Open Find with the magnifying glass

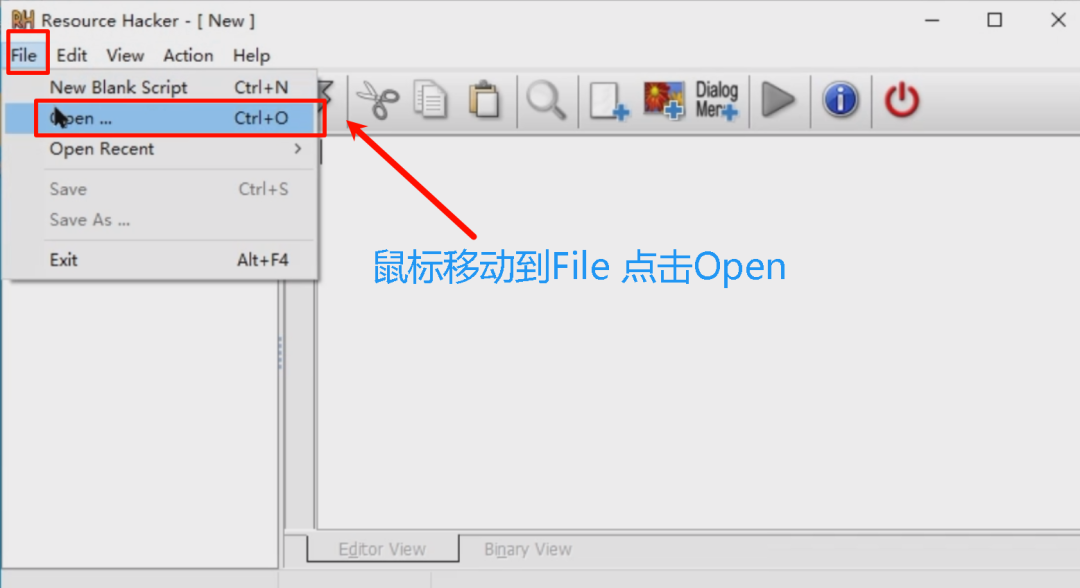pyautogui.click(x=546, y=101)
